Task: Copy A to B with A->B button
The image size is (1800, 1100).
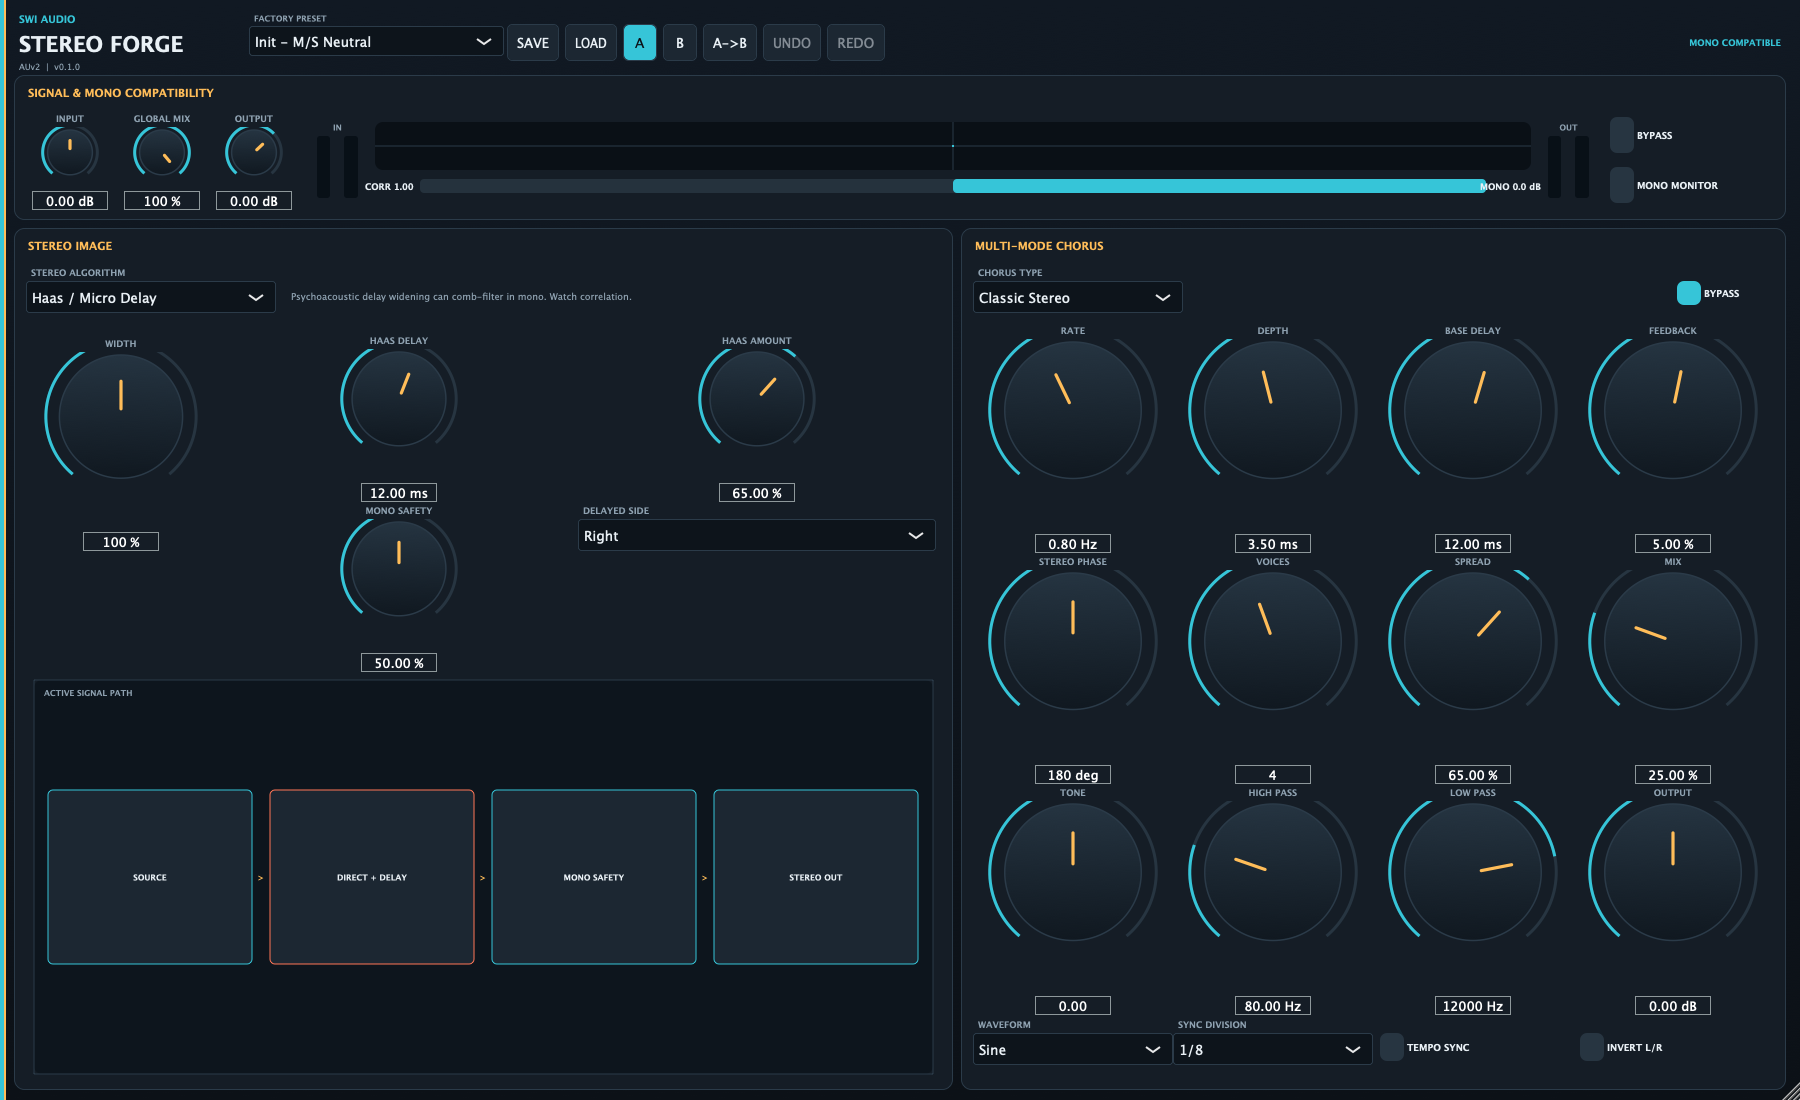Action: 730,43
